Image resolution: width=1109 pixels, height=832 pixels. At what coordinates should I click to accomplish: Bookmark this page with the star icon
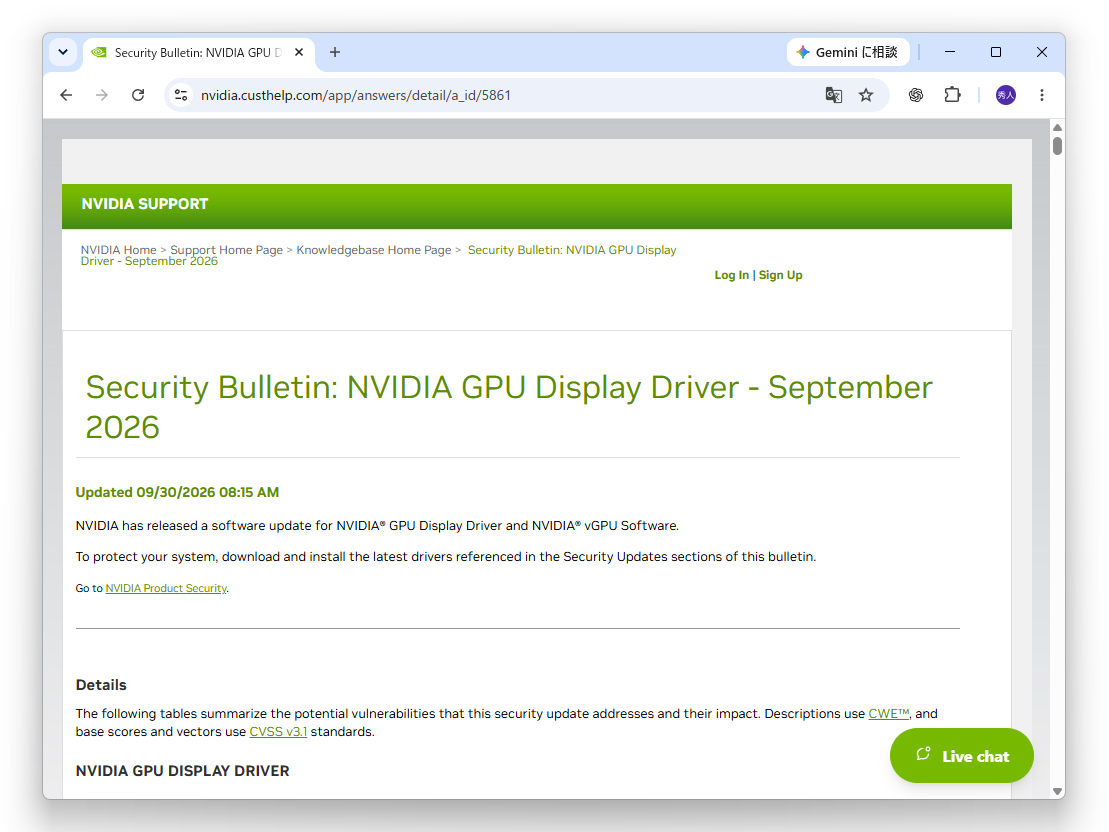pos(866,95)
